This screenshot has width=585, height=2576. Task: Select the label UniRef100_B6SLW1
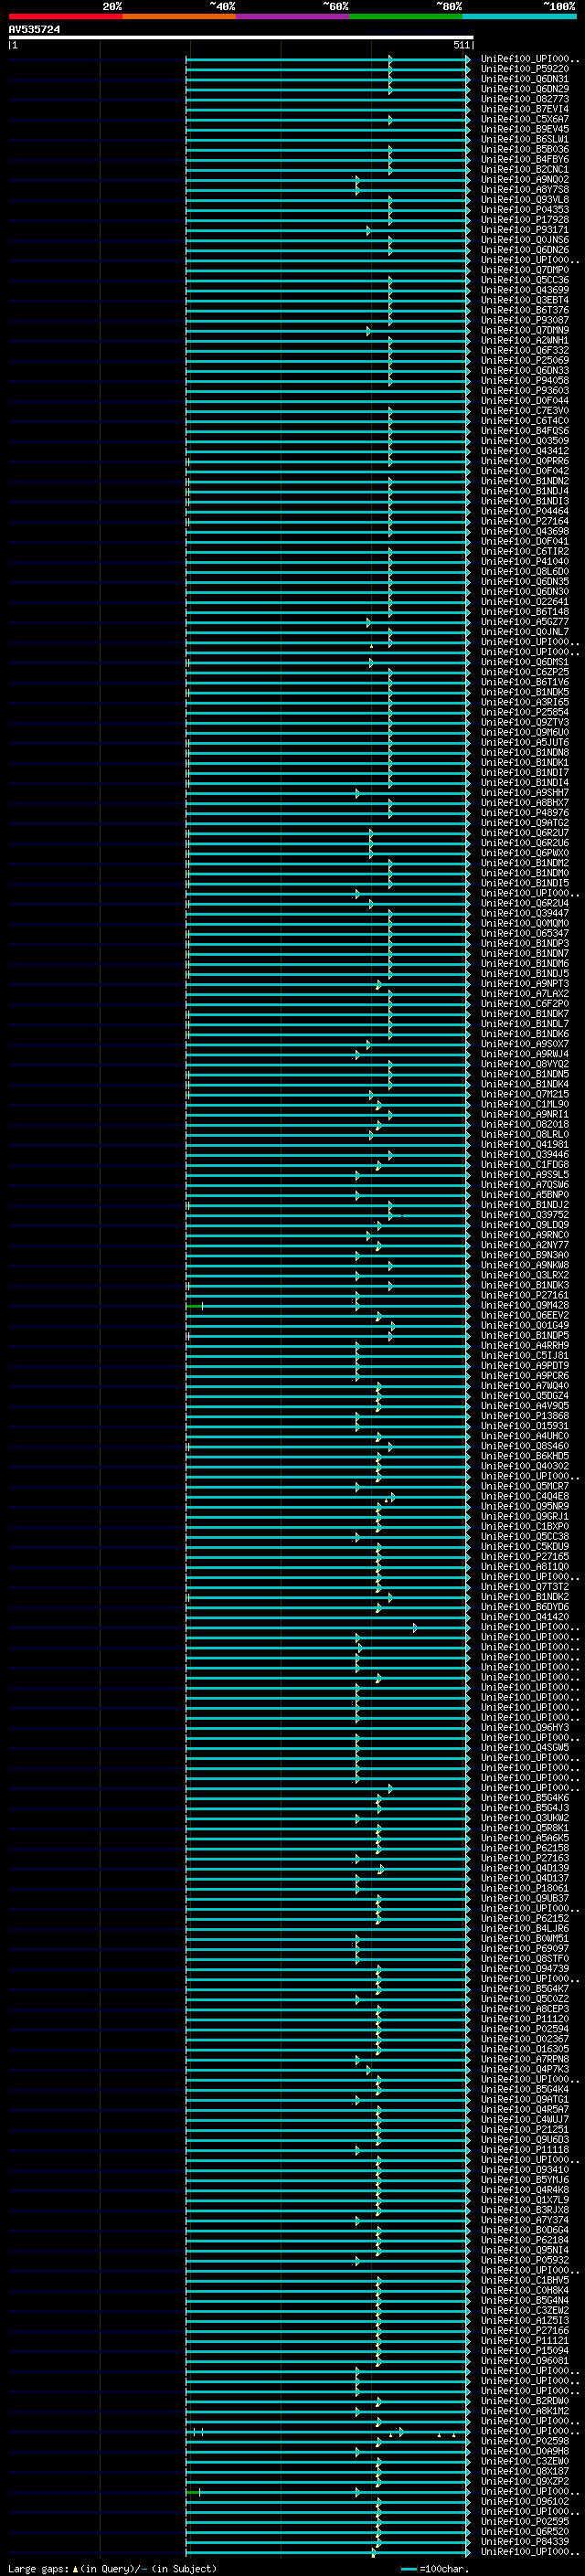coord(525,140)
